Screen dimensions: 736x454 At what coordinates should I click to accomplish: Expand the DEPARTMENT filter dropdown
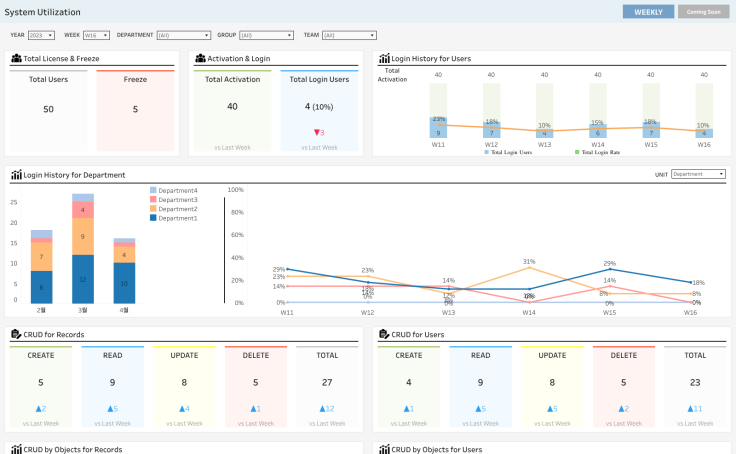click(x=184, y=35)
